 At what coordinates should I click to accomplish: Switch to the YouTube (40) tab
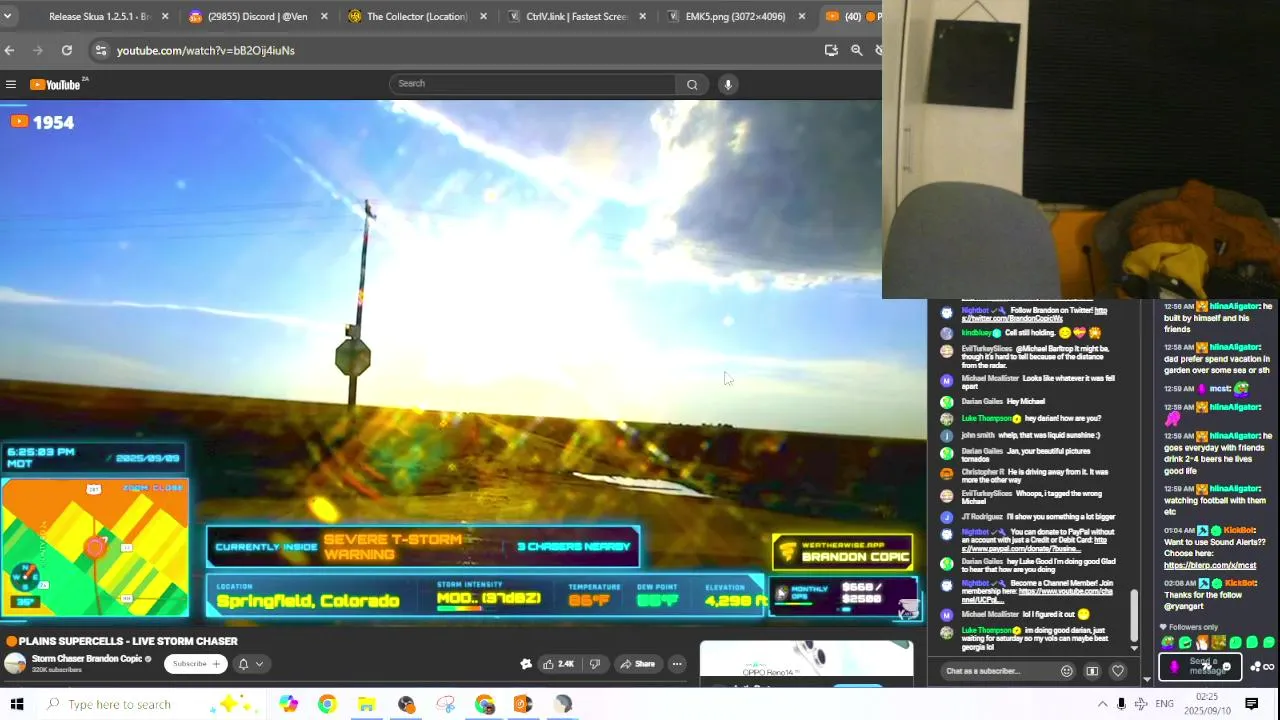click(852, 16)
